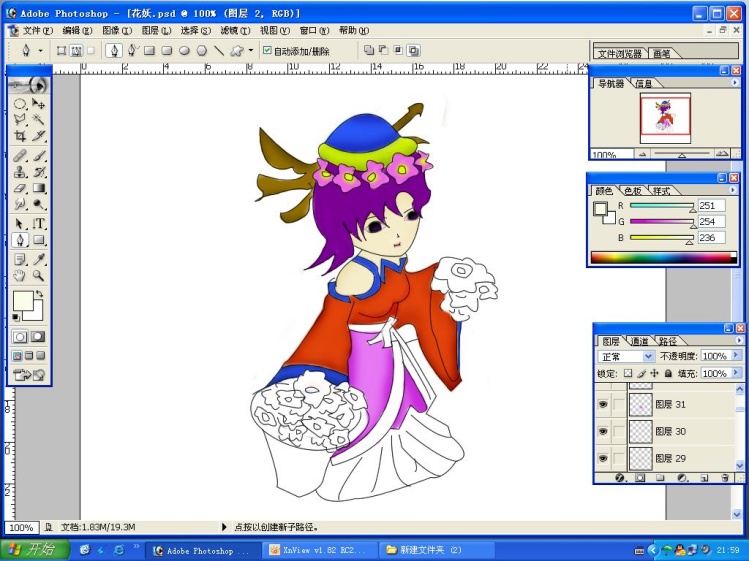Image resolution: width=749 pixels, height=561 pixels.
Task: Open blend mode 正常 dropdown
Action: click(648, 356)
